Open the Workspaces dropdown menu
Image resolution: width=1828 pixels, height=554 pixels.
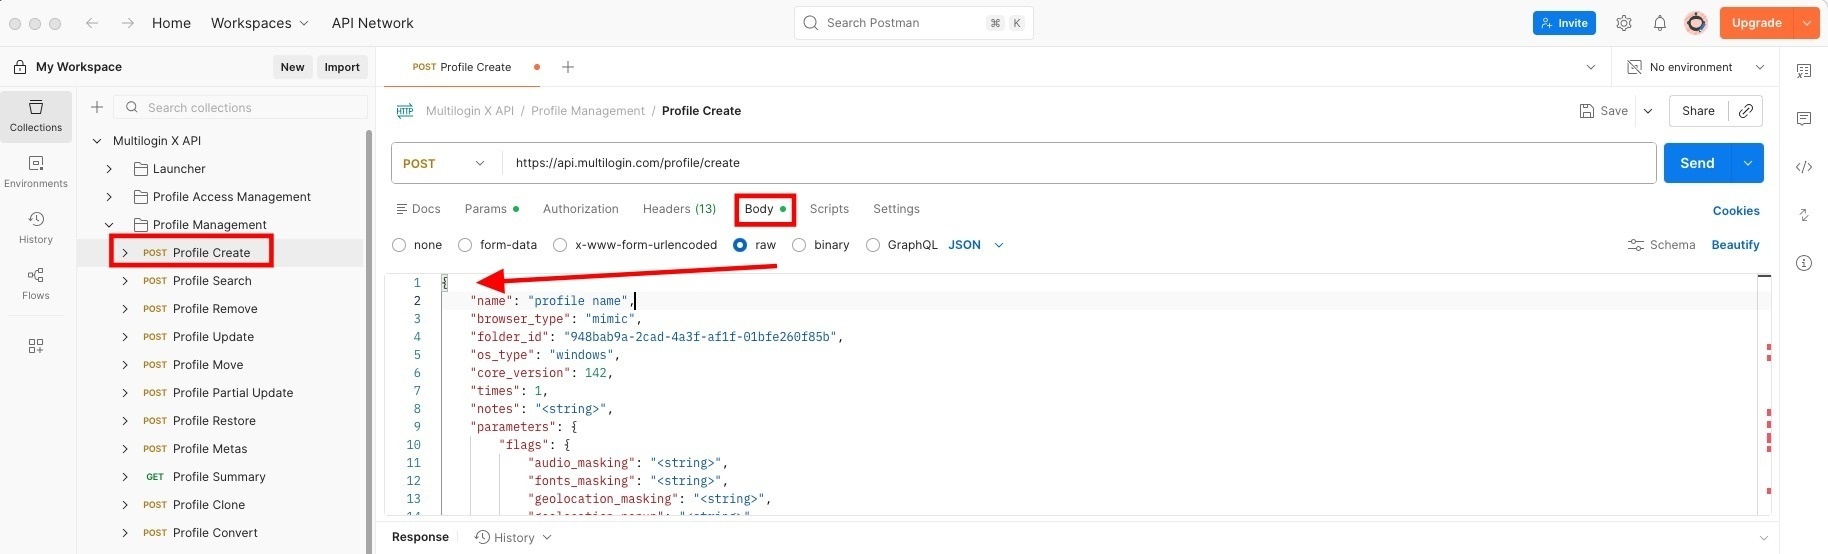260,23
